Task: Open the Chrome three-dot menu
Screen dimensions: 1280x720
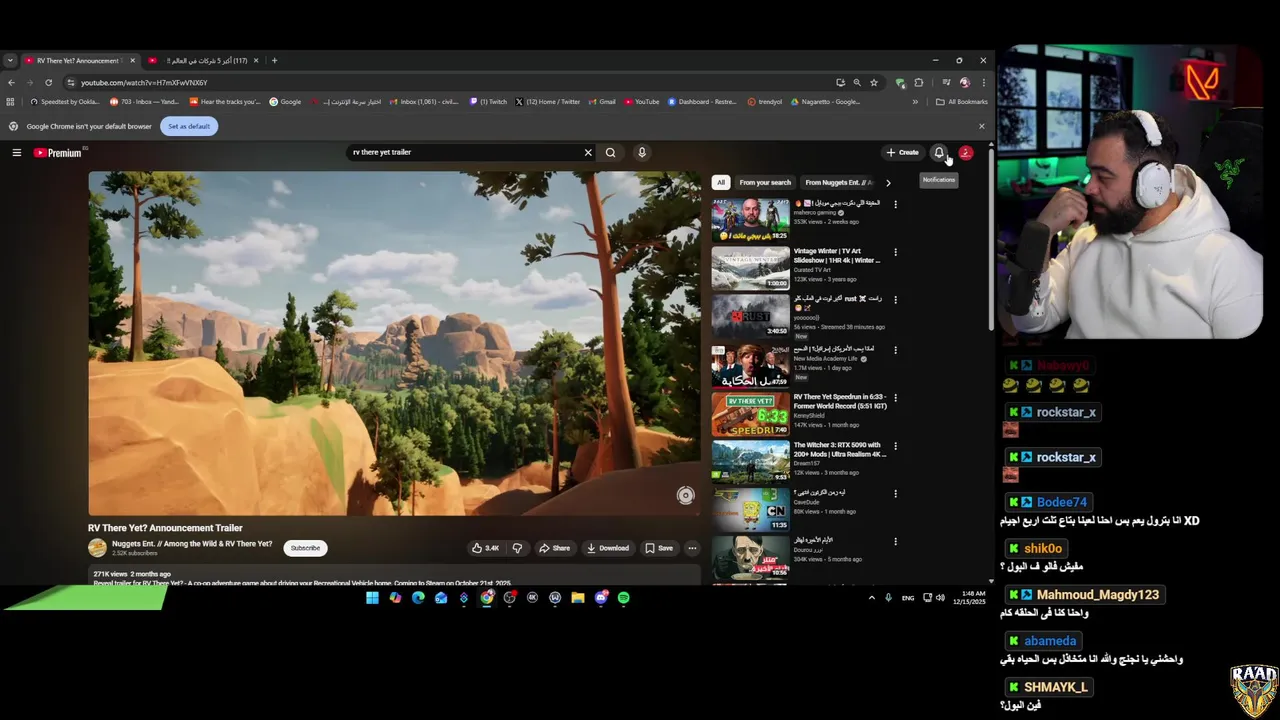Action: [x=983, y=82]
